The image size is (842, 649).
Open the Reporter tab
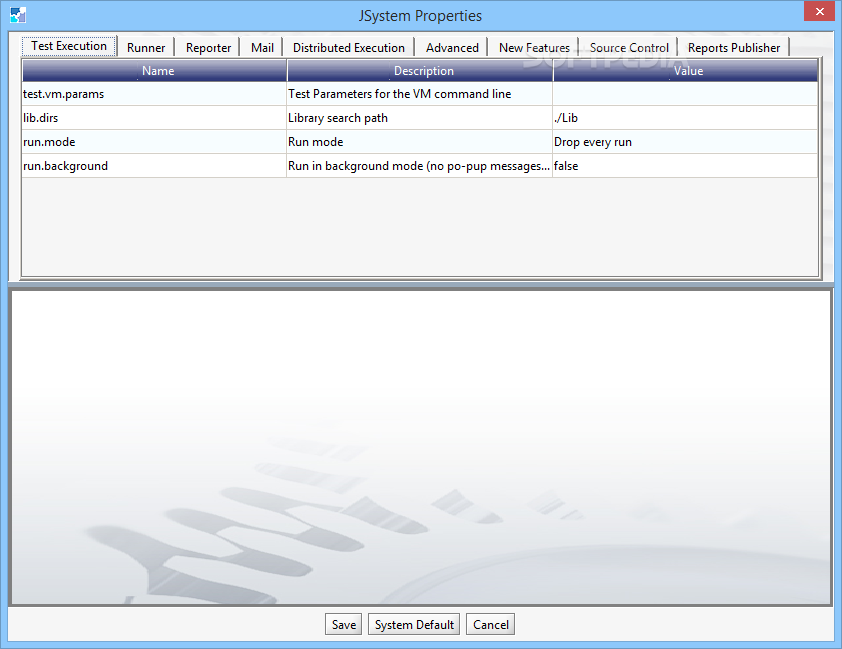pyautogui.click(x=208, y=48)
